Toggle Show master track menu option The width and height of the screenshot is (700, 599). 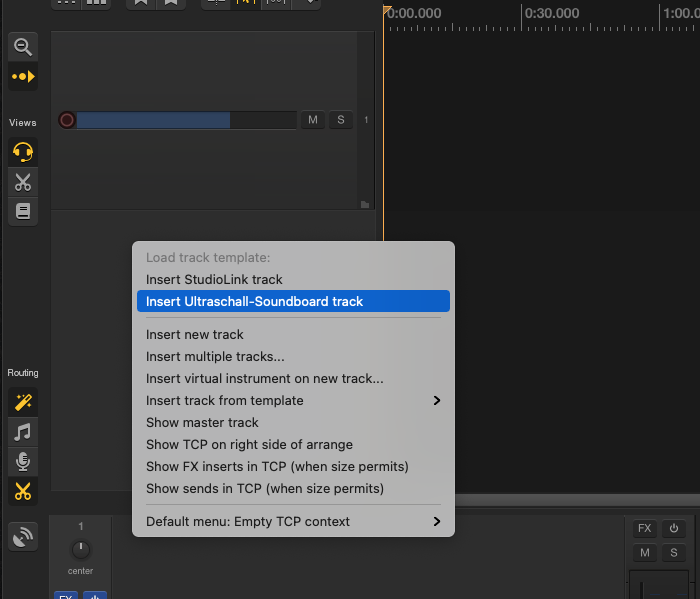pyautogui.click(x=293, y=423)
